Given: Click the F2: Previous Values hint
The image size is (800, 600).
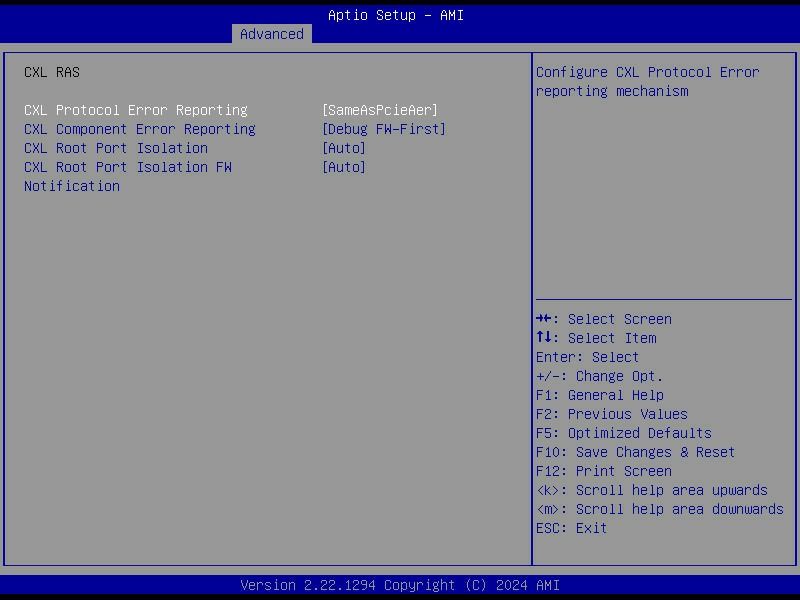Looking at the screenshot, I should pyautogui.click(x=612, y=414).
